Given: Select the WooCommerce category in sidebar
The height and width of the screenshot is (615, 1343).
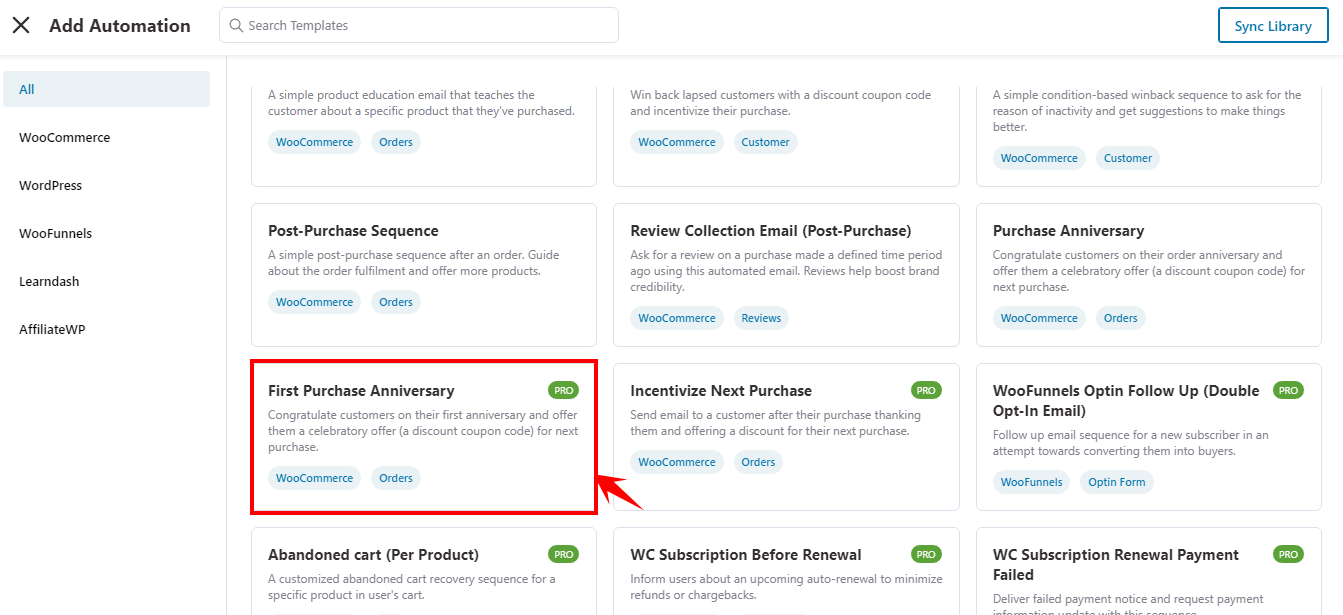Looking at the screenshot, I should [x=64, y=137].
